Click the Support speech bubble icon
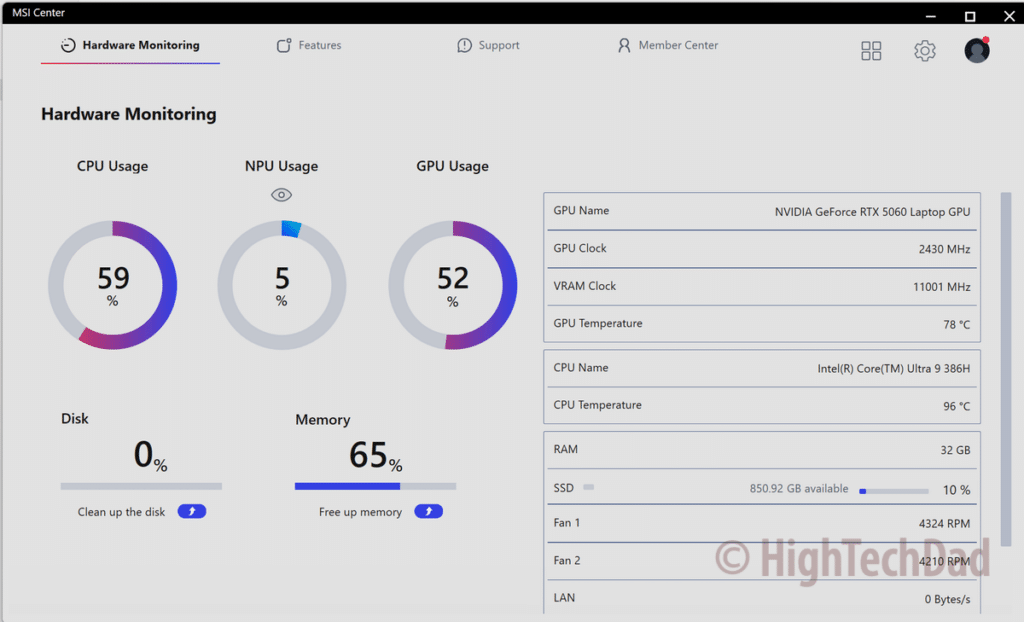 [464, 45]
